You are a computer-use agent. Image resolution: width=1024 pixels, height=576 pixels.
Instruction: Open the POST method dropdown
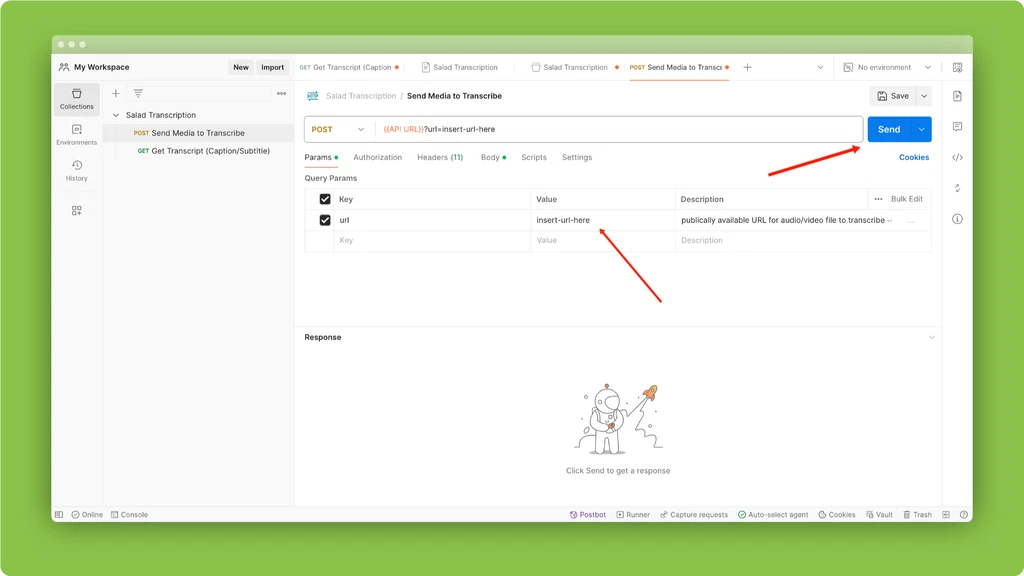pos(338,129)
